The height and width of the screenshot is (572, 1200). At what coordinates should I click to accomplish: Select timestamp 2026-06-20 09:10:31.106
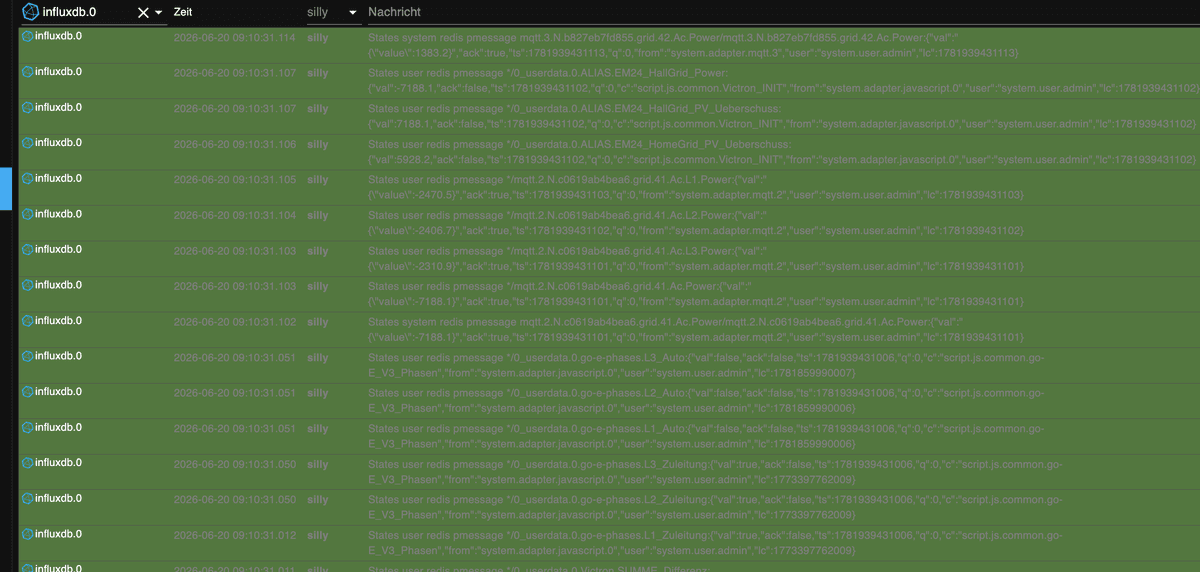pyautogui.click(x=235, y=144)
